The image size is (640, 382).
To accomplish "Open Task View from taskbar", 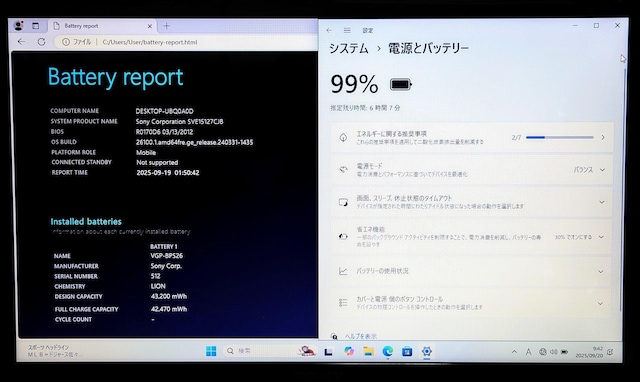I will (328, 351).
